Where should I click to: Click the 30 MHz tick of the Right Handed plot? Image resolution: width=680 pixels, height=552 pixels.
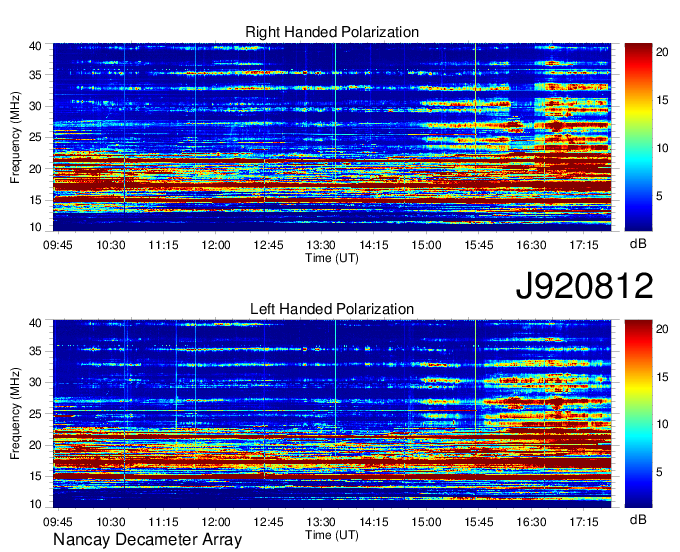[35, 106]
